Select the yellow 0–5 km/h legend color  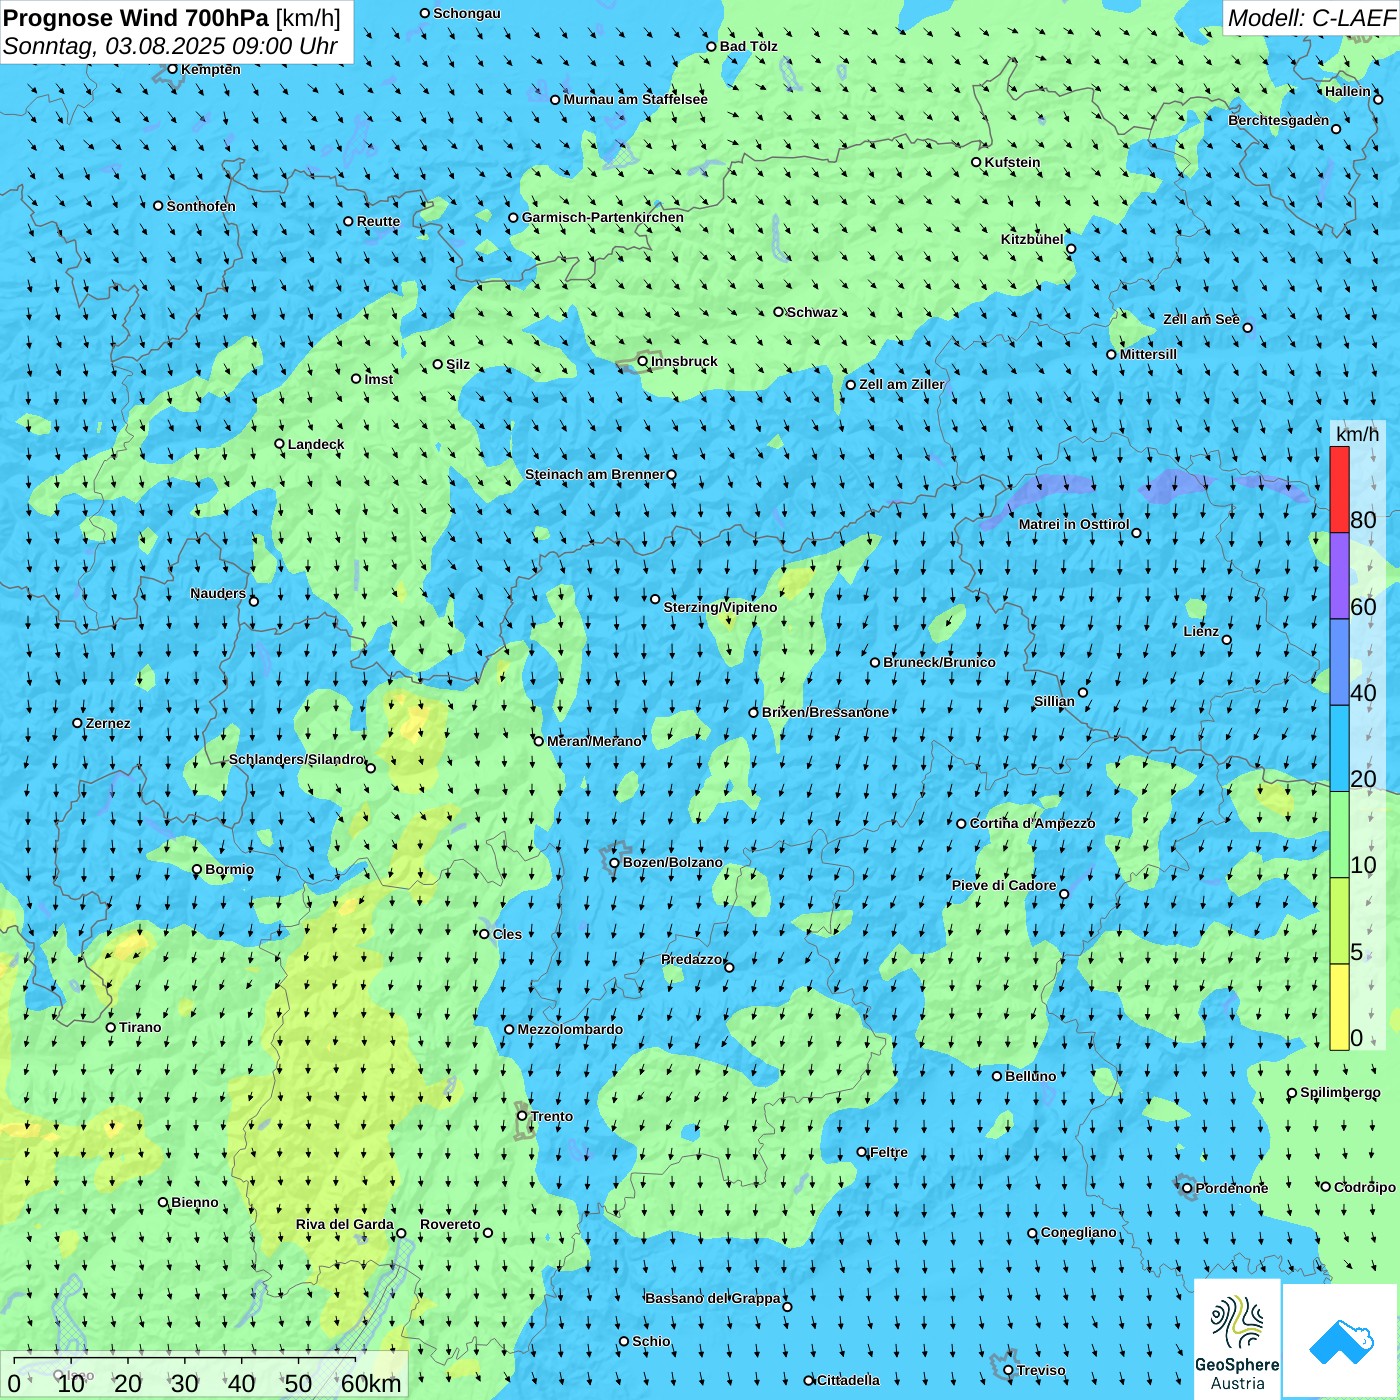[x=1339, y=1007]
